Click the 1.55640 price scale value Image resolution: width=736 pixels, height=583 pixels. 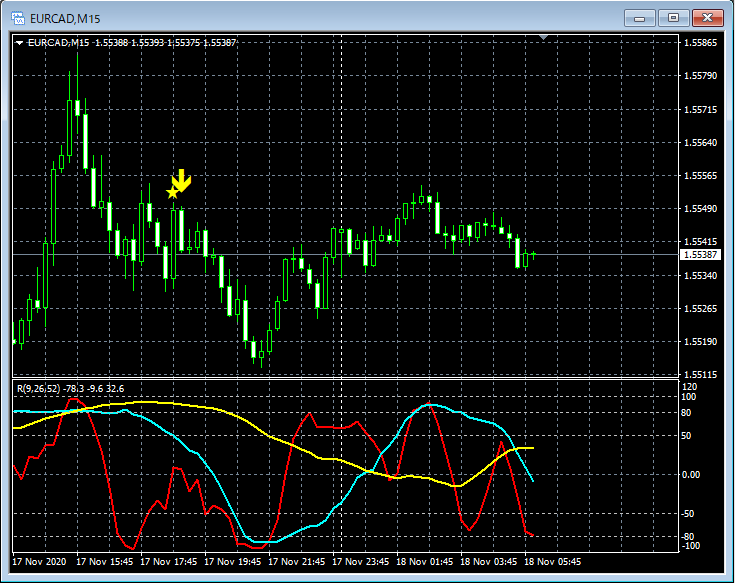coord(700,142)
